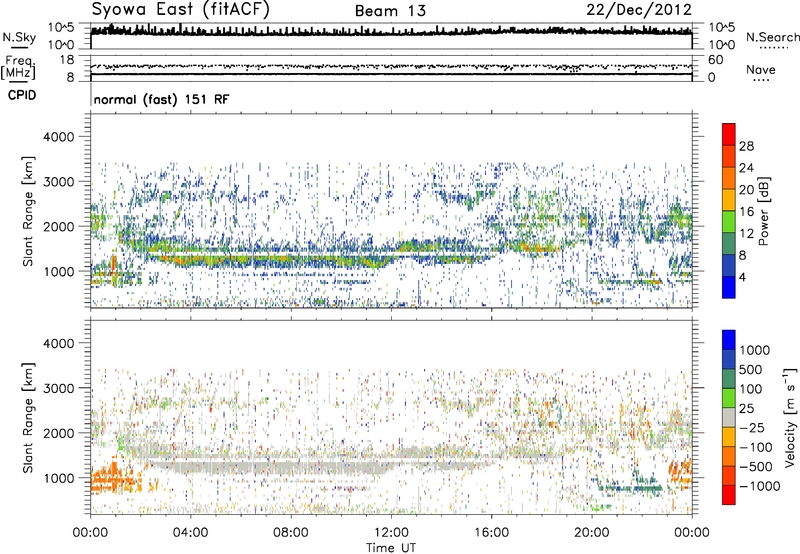
Task: Click the 'Power [dB]' color bar title
Action: pos(763,211)
